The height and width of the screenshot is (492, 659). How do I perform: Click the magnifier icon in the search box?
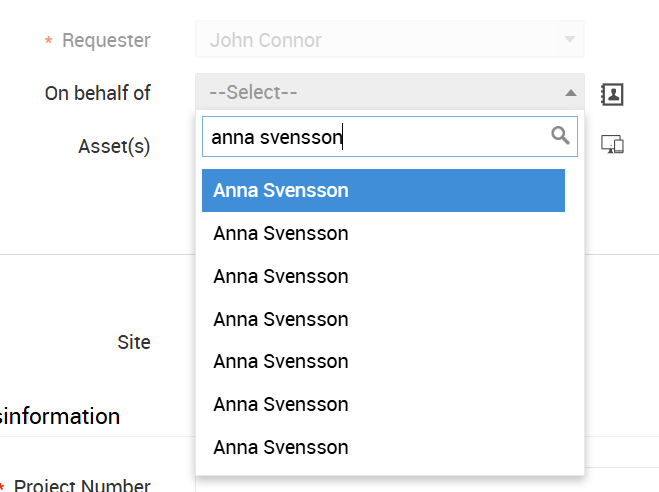coord(560,136)
